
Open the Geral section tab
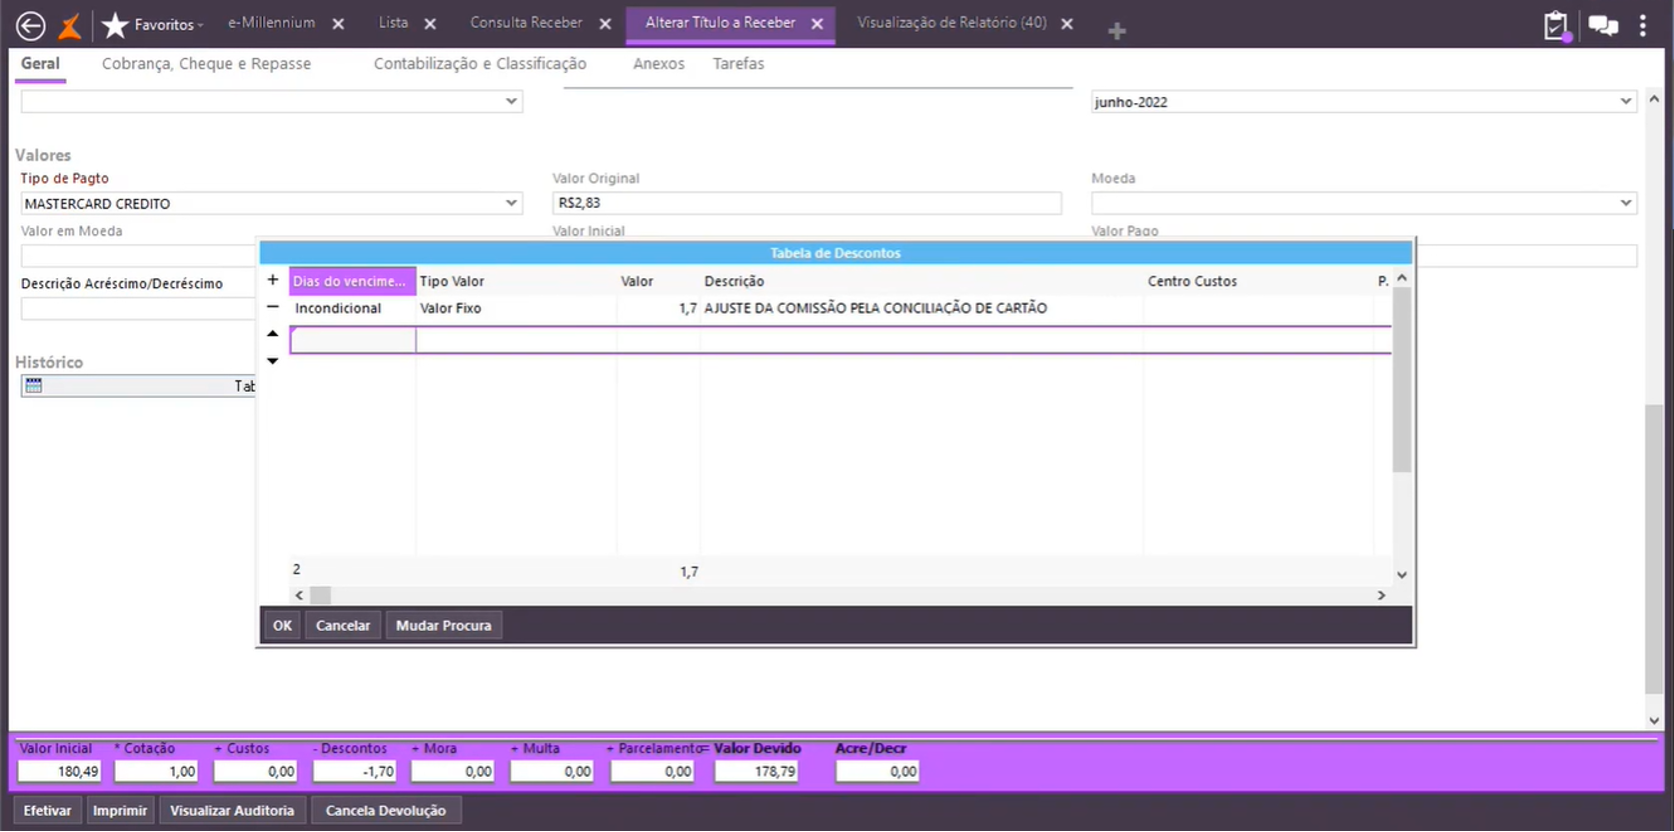[x=40, y=64]
